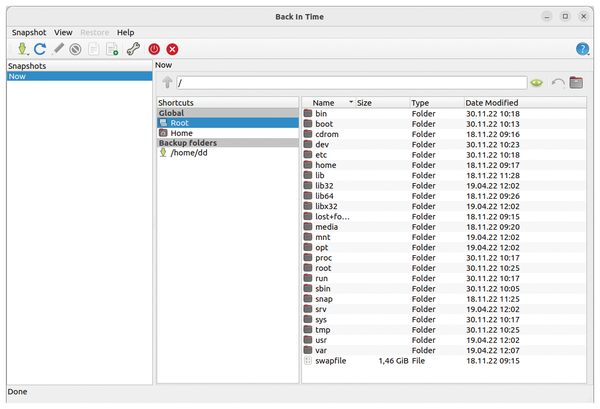The width and height of the screenshot is (600, 409).
Task: Open the help icon at toolbar right
Action: 582,48
